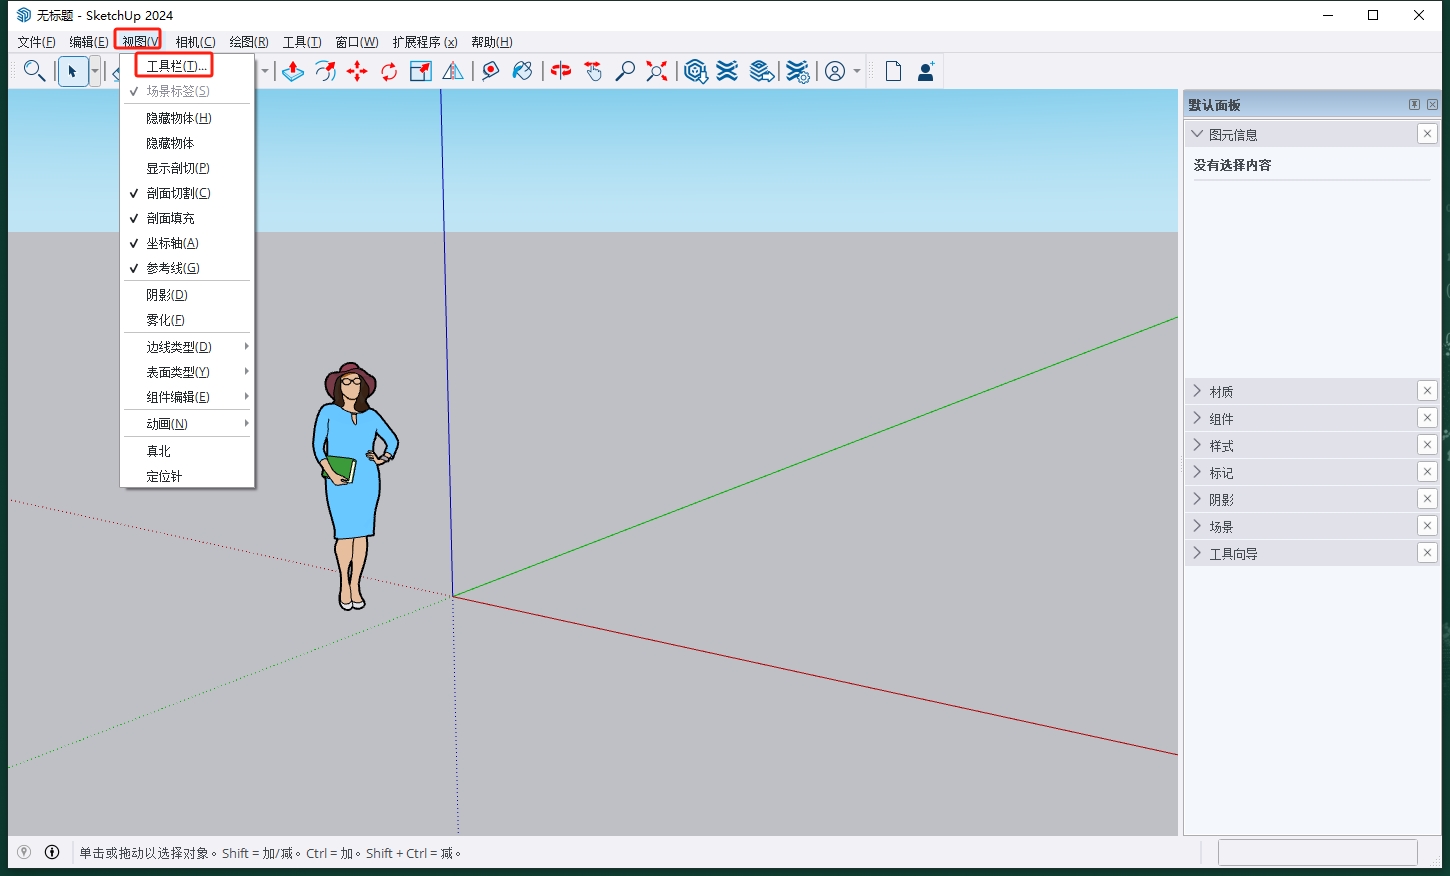Select the Orbit navigation tool
The width and height of the screenshot is (1450, 876).
560,71
